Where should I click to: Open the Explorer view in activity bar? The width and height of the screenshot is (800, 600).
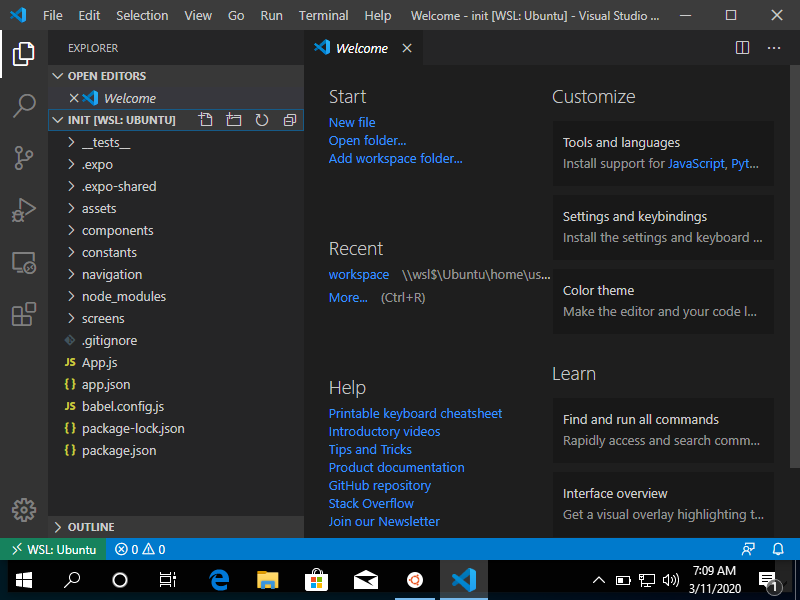(23, 54)
